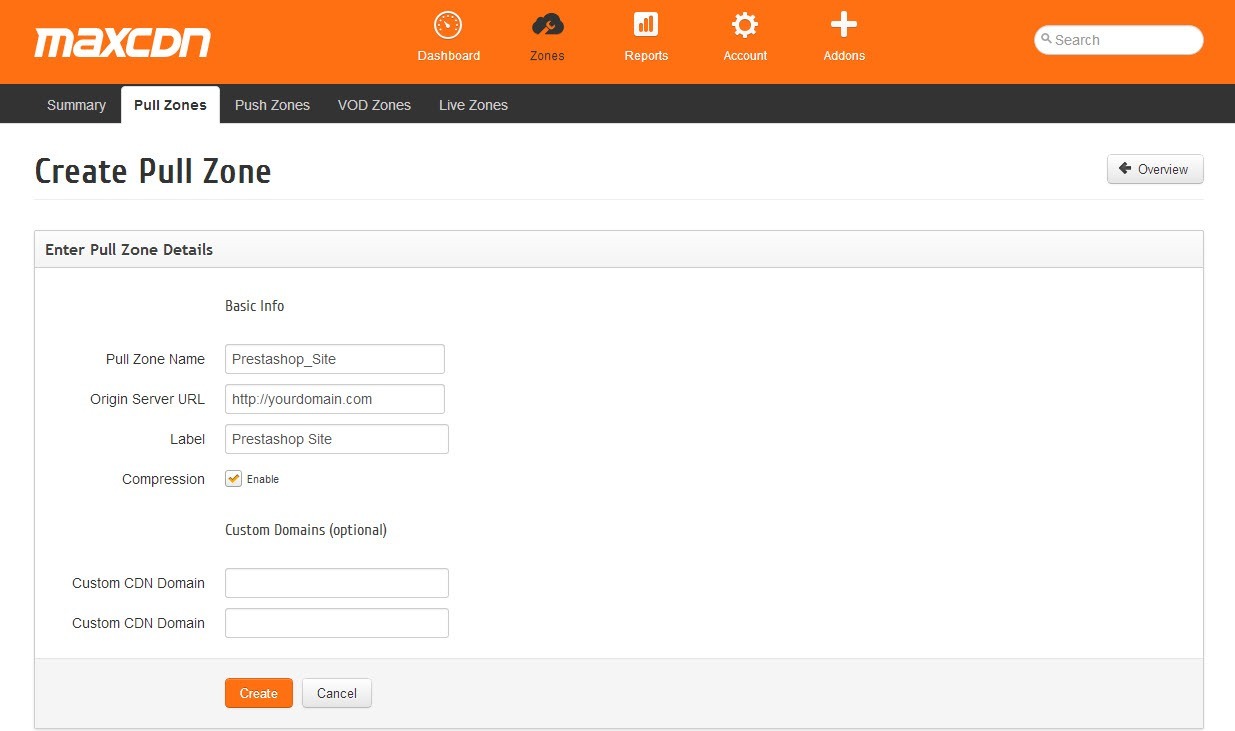This screenshot has width=1235, height=731.
Task: Click the Dashboard label text
Action: point(449,56)
